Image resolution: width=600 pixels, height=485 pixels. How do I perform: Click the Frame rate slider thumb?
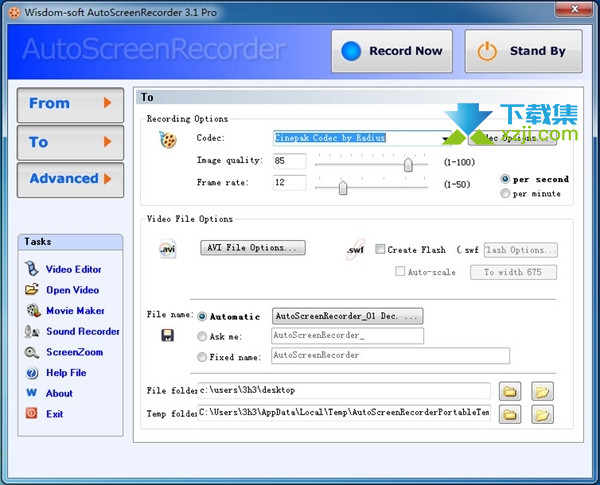pos(343,187)
